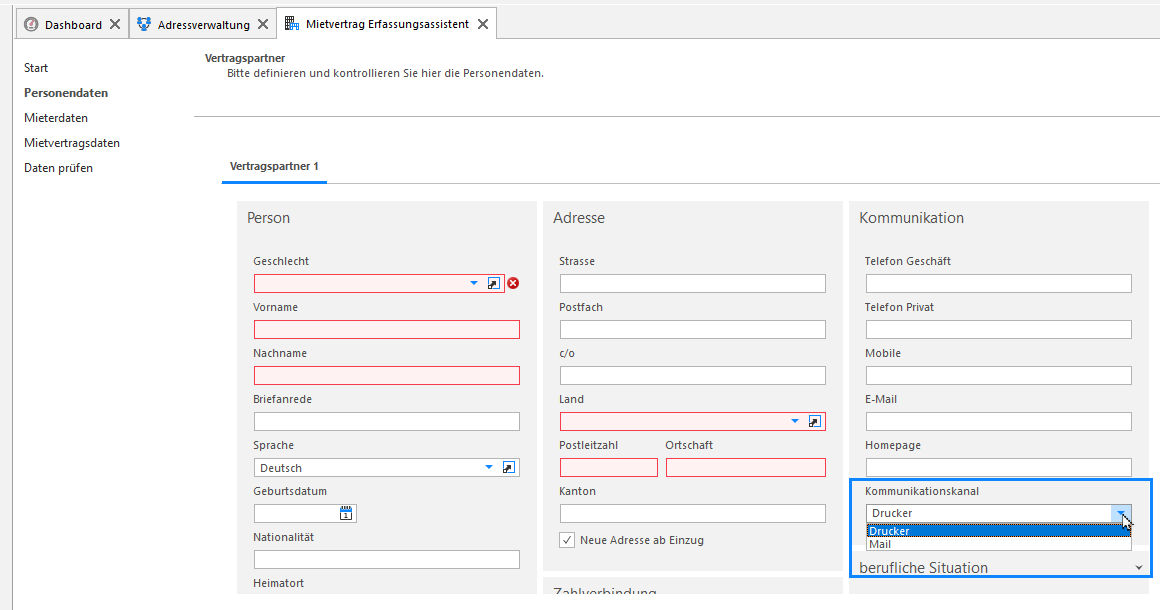Viewport: 1160px width, 610px height.
Task: Open Mieterdaten step in sidebar
Action: point(55,118)
